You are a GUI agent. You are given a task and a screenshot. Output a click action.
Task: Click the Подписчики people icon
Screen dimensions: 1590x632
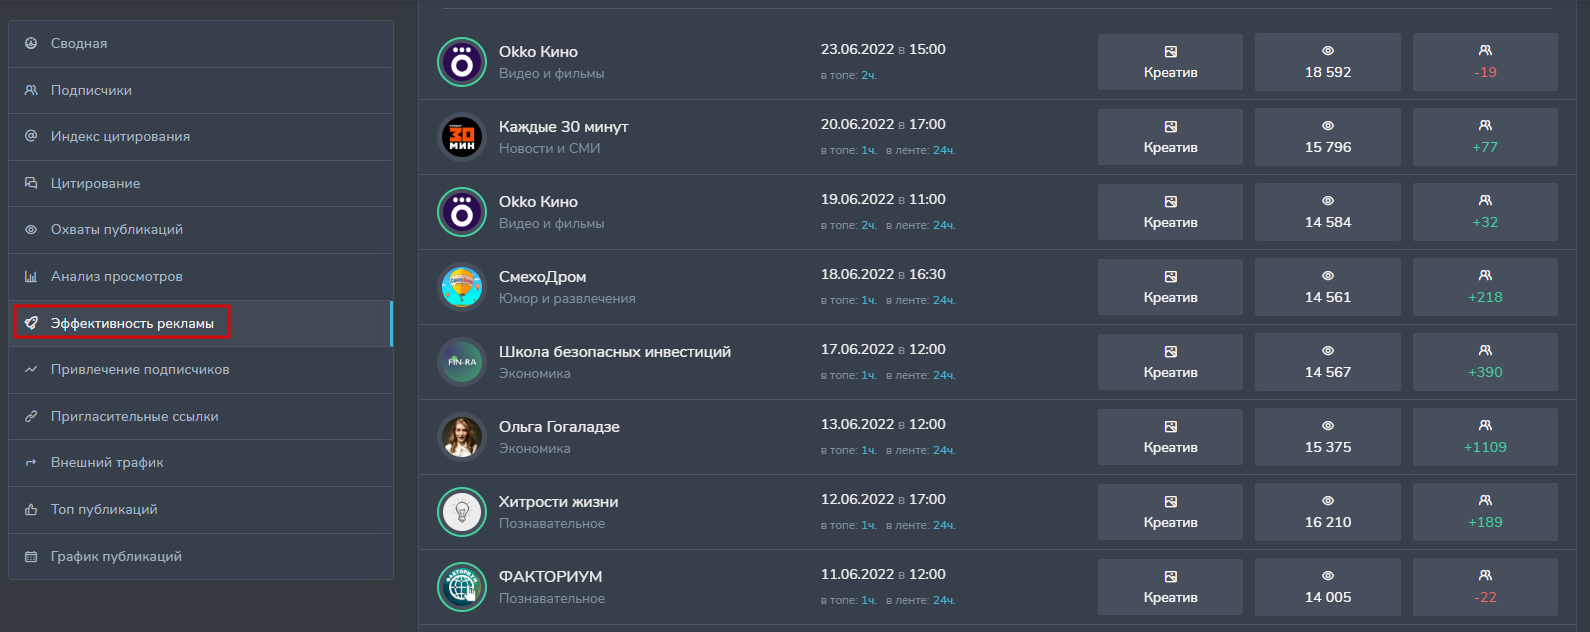[x=31, y=90]
